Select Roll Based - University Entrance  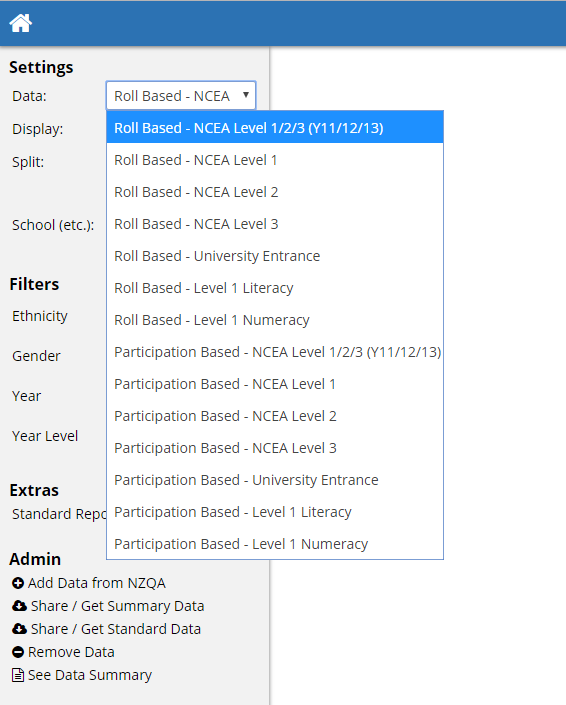275,256
